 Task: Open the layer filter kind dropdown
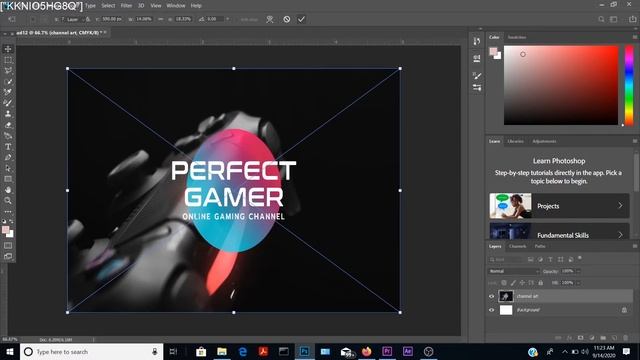(x=506, y=260)
